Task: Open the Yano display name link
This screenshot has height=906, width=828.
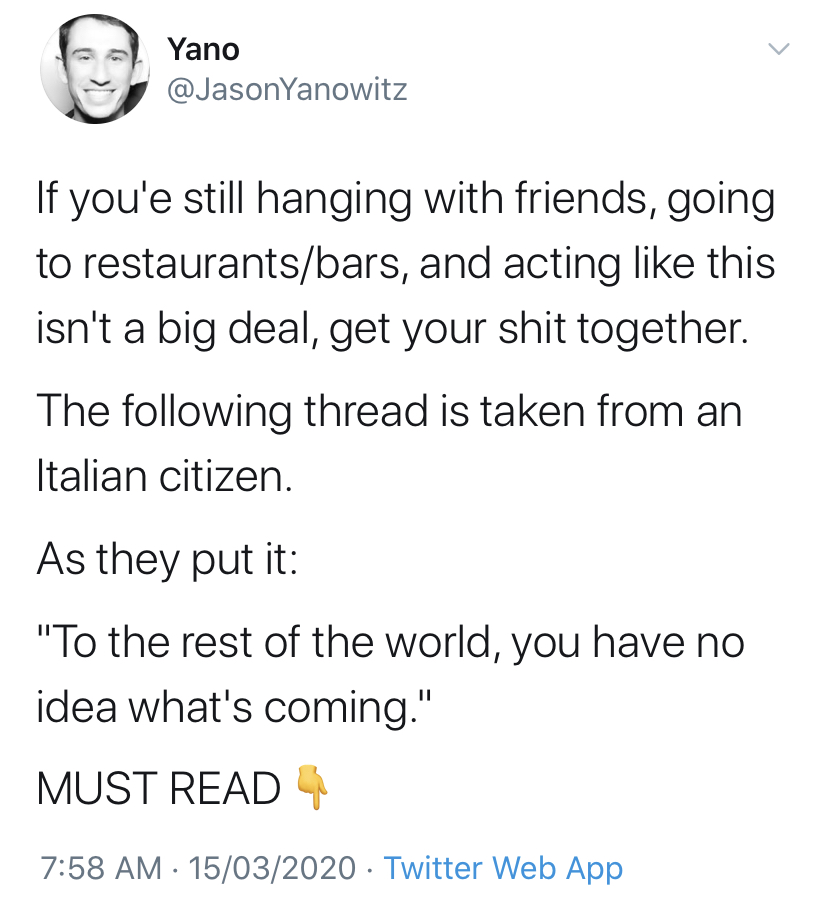Action: [x=203, y=48]
